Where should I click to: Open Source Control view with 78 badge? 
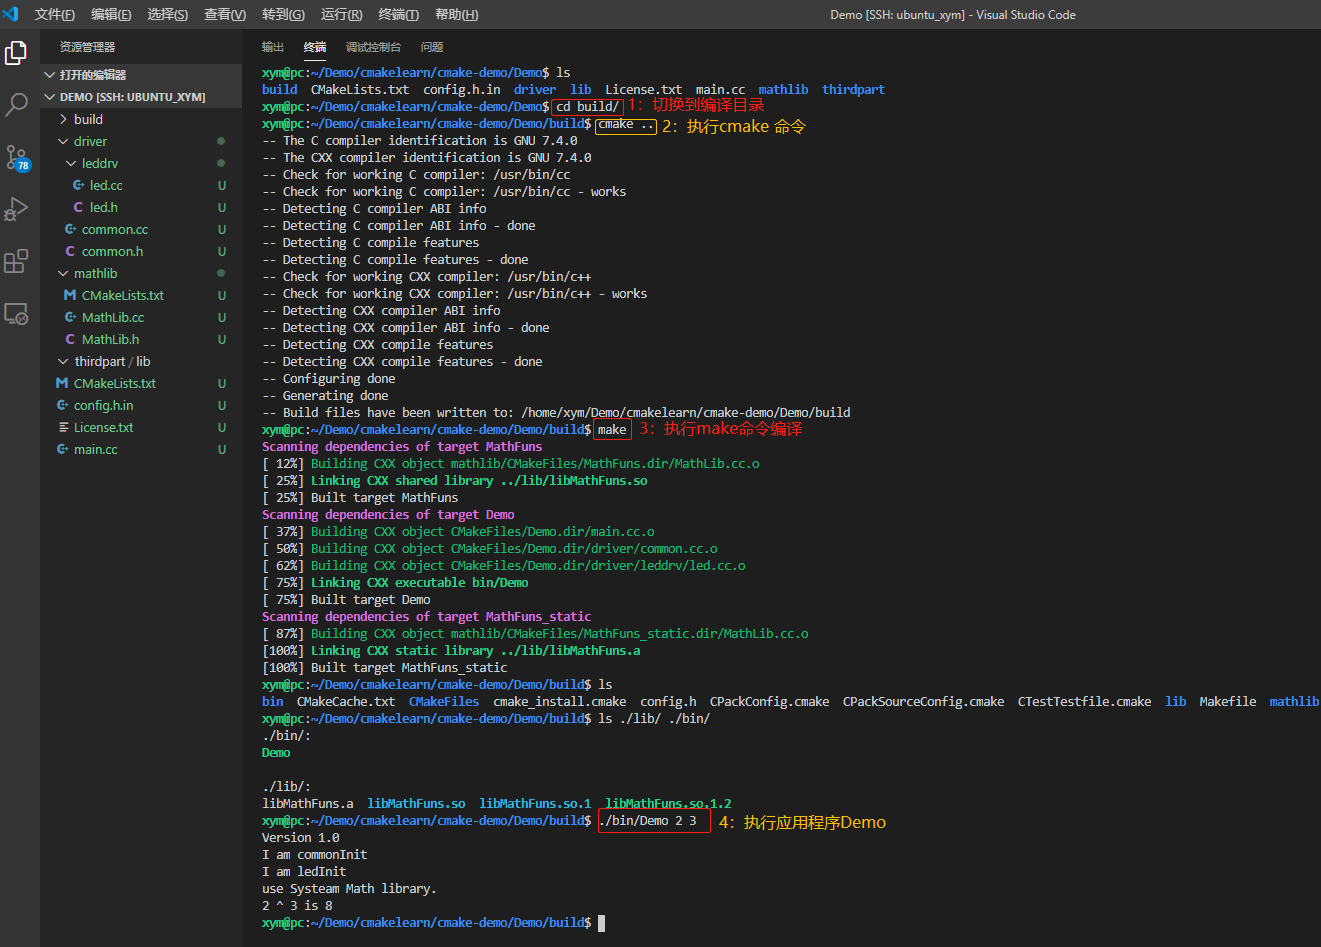click(16, 157)
